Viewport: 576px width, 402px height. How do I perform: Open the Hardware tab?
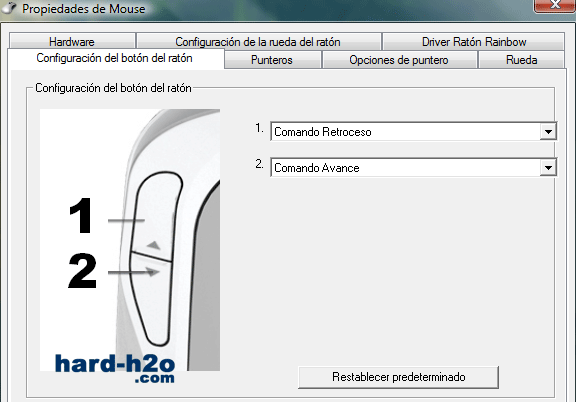tap(72, 42)
